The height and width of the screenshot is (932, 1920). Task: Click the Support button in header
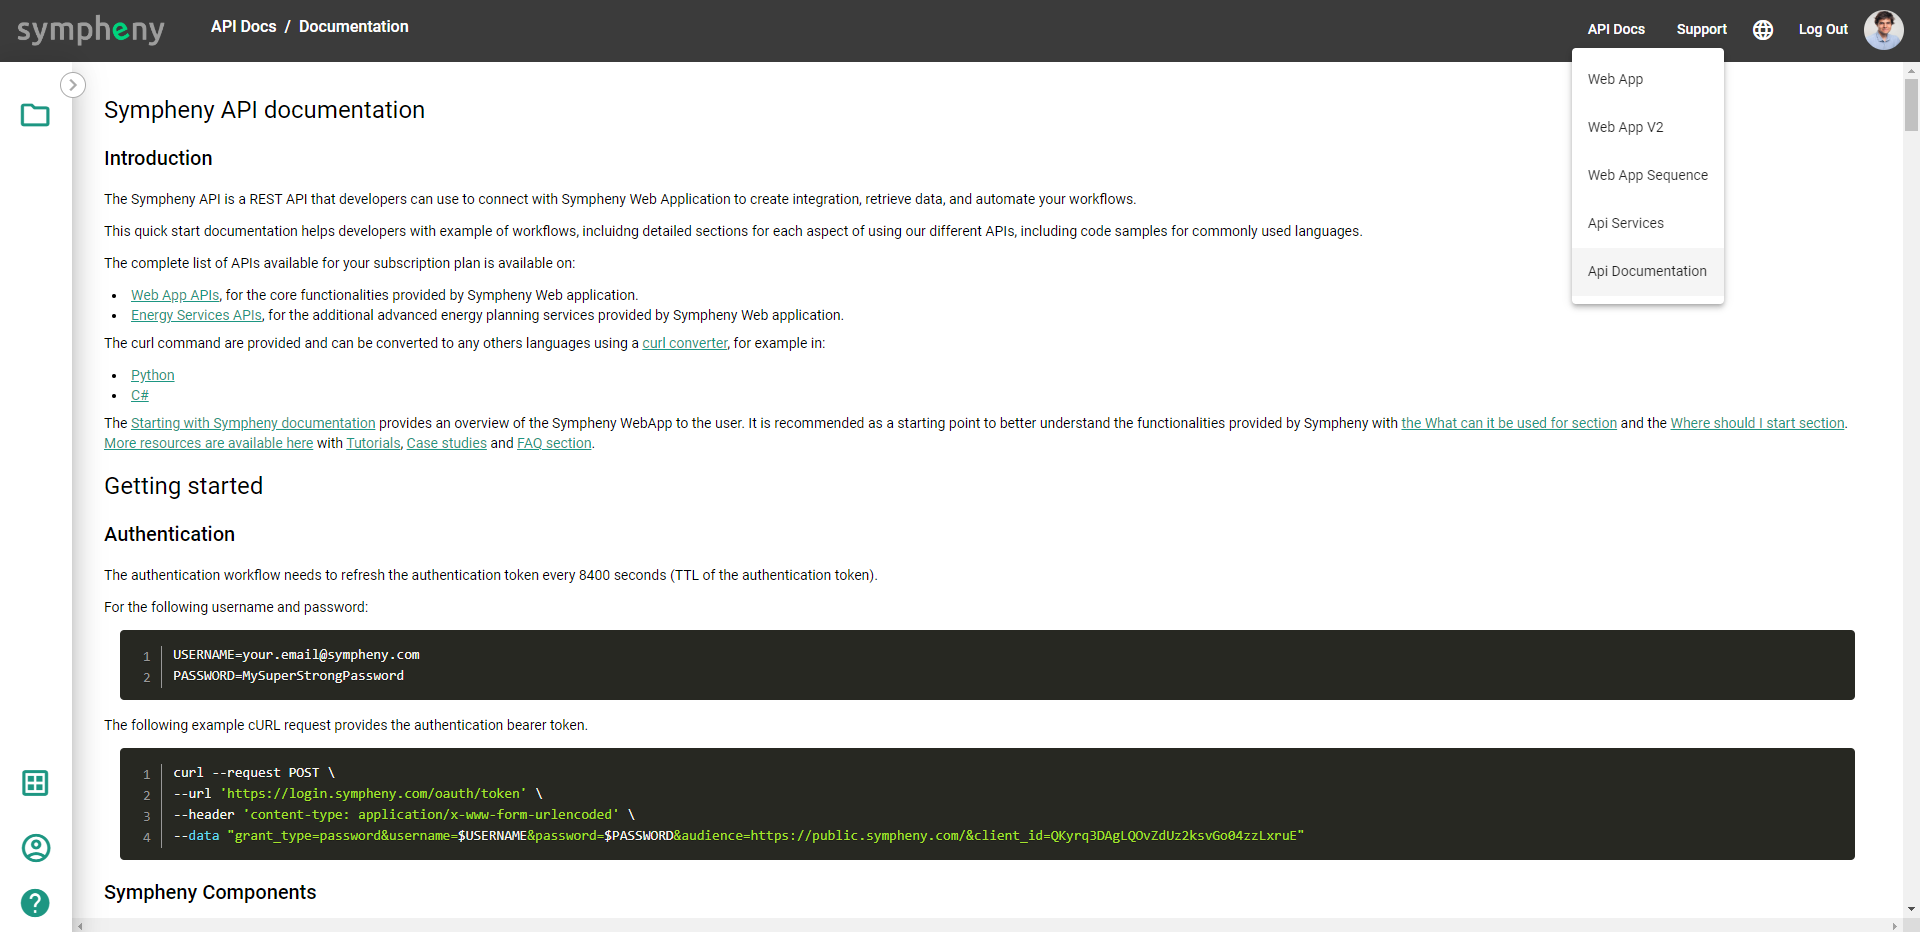[1701, 30]
